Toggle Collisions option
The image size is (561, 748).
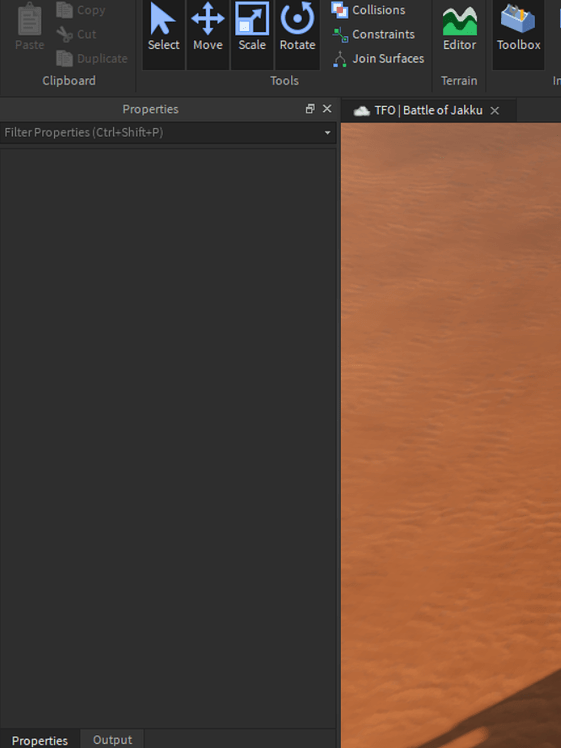click(368, 10)
